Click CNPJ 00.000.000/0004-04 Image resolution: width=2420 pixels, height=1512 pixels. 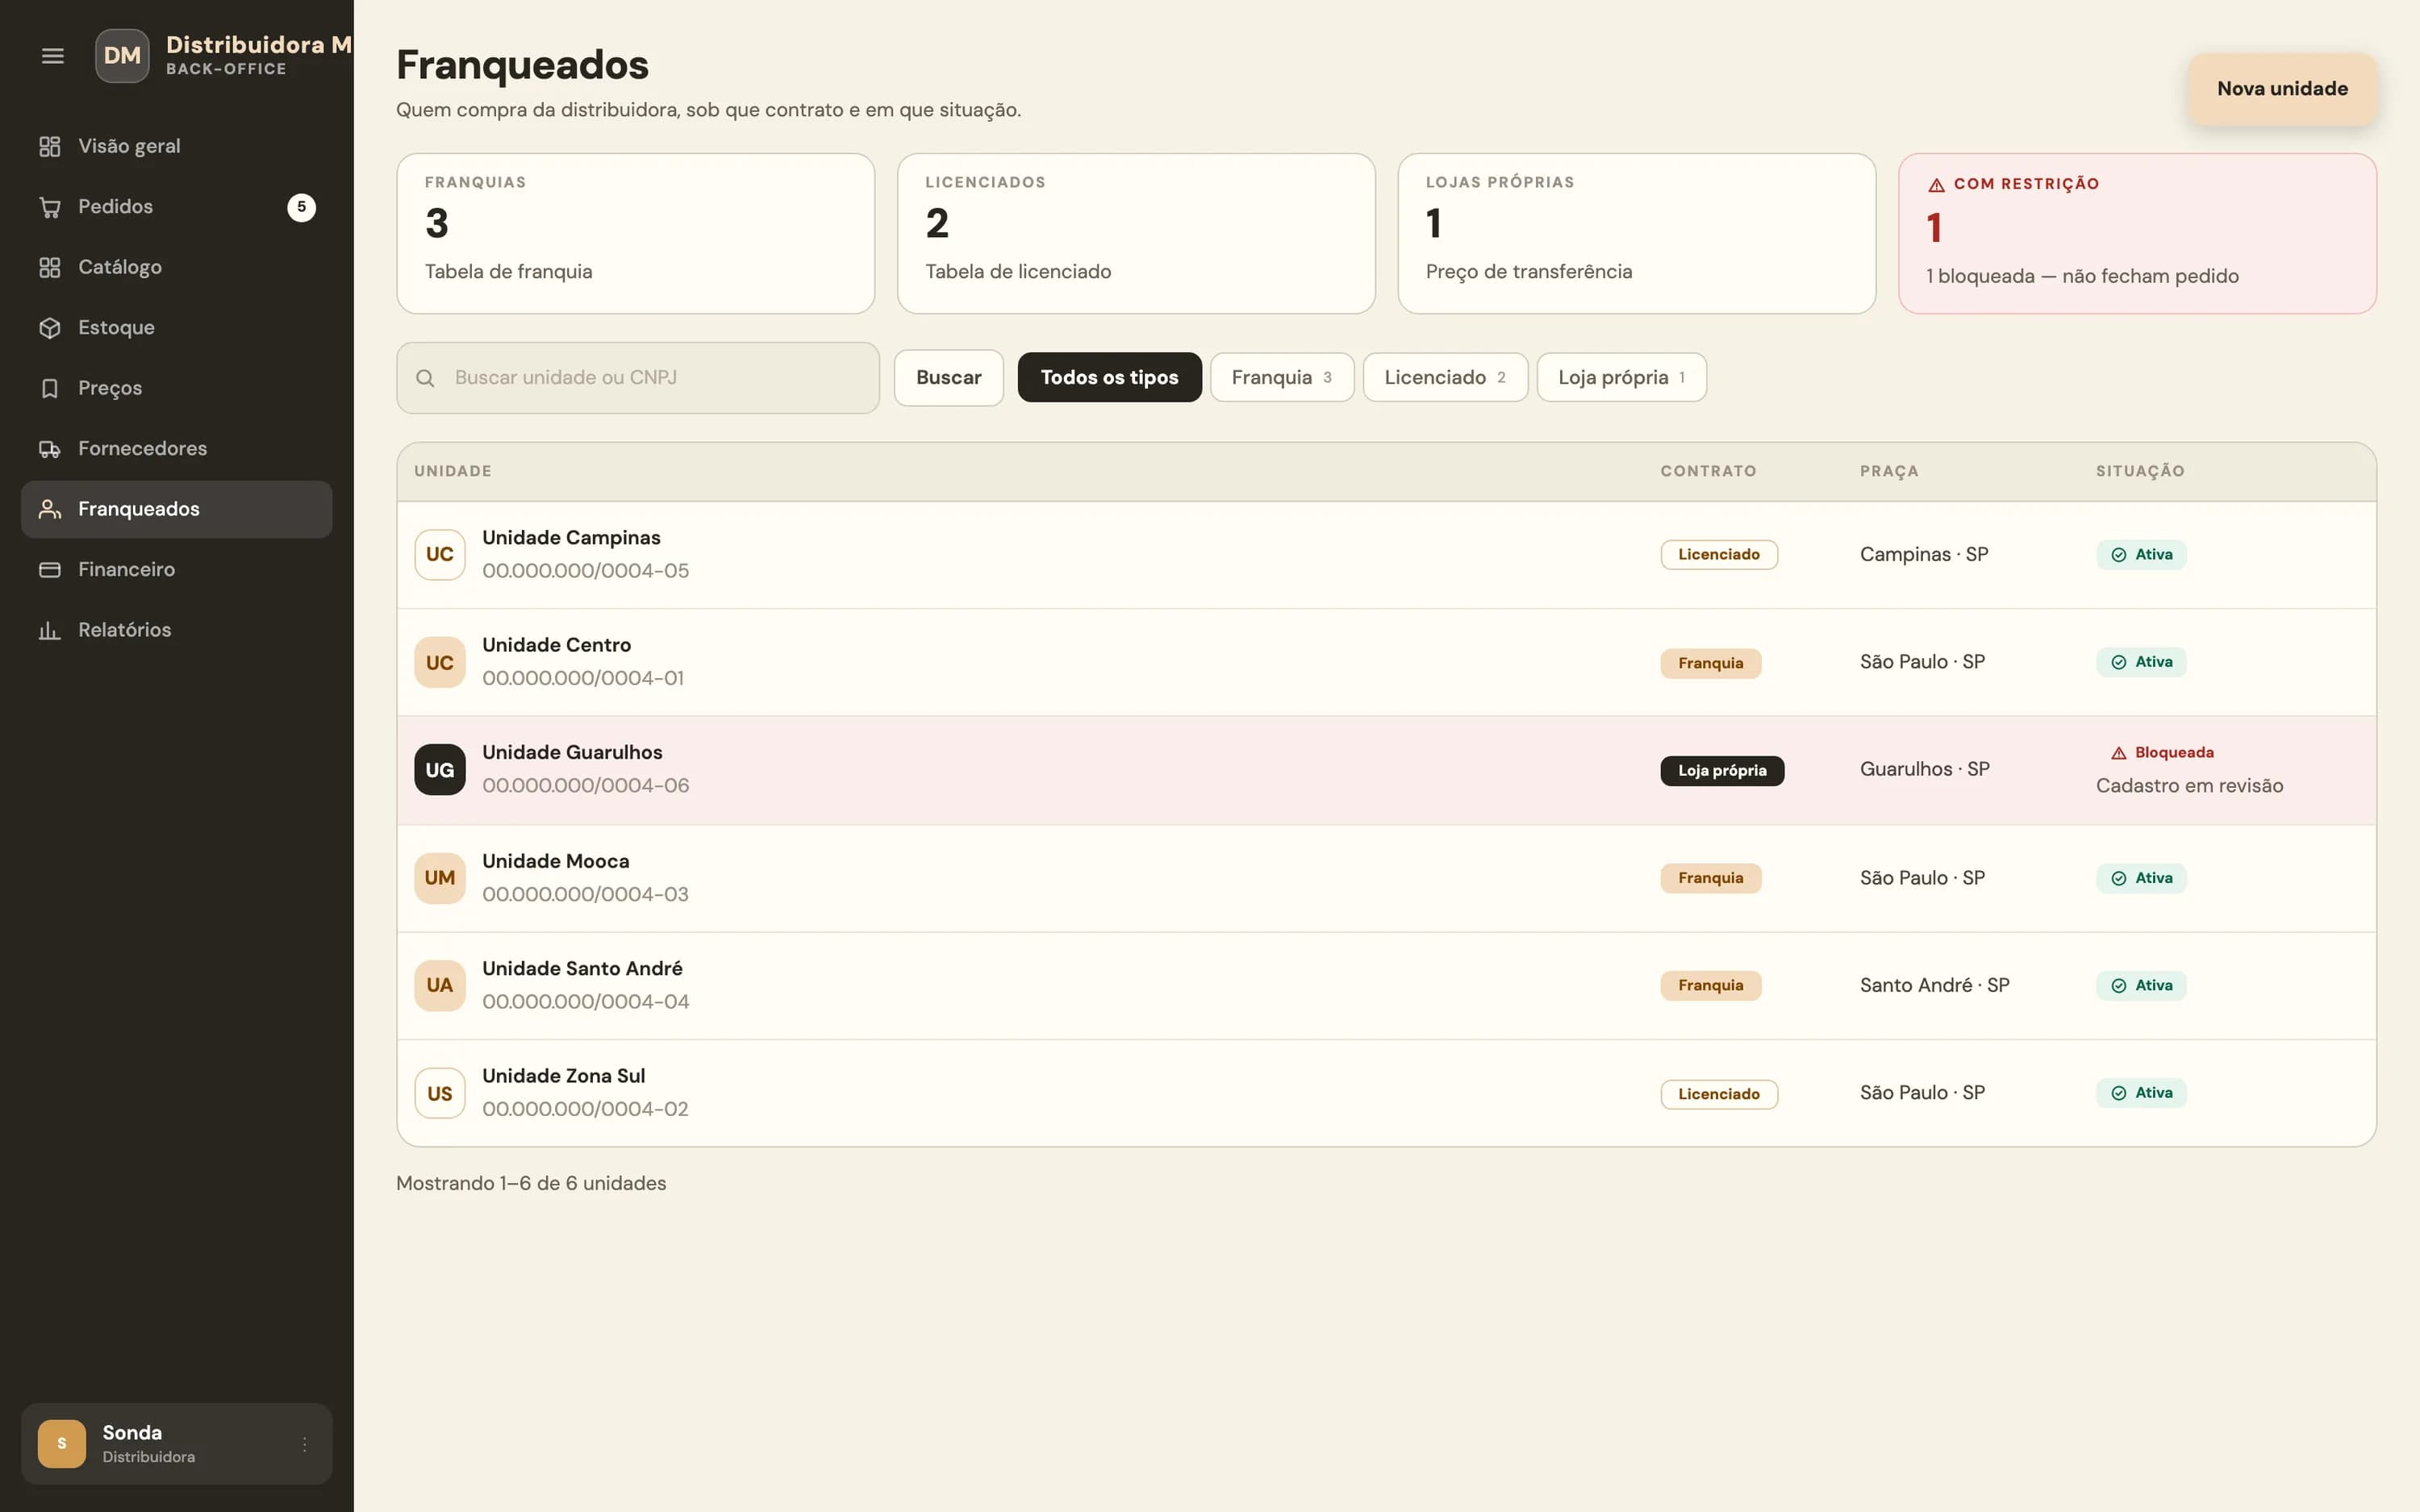click(586, 1002)
